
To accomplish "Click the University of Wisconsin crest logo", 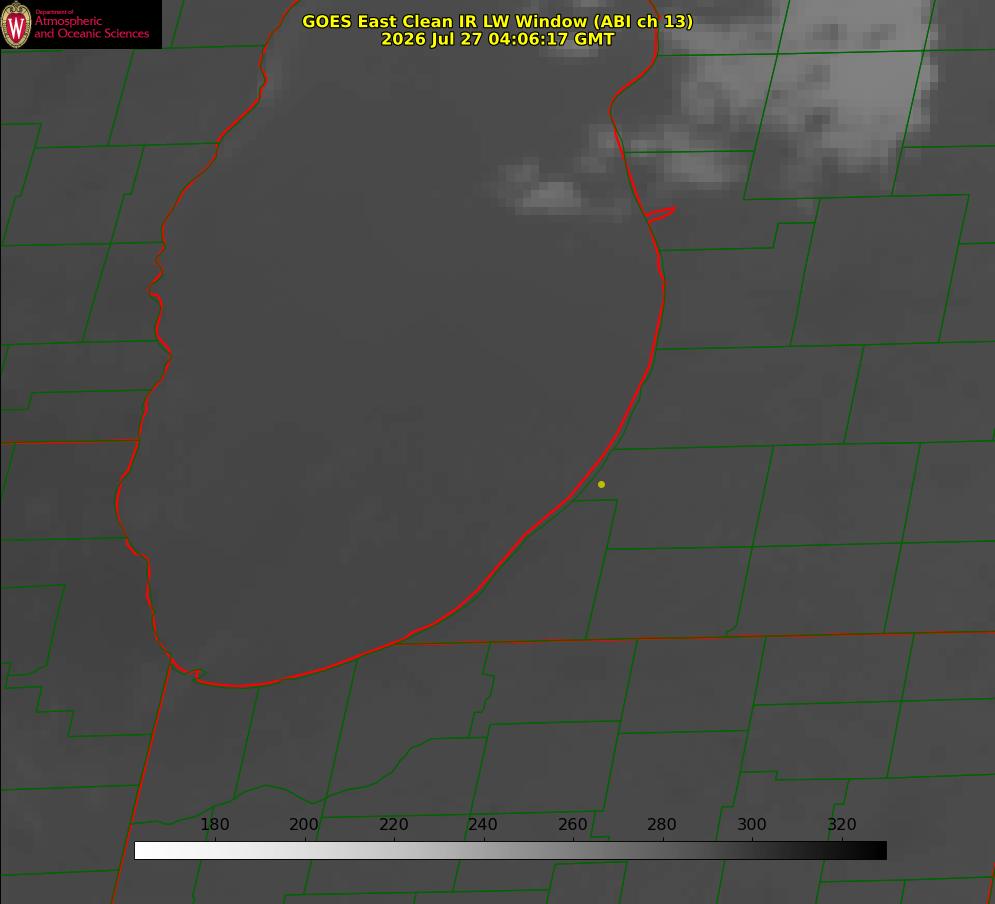I will (x=16, y=24).
